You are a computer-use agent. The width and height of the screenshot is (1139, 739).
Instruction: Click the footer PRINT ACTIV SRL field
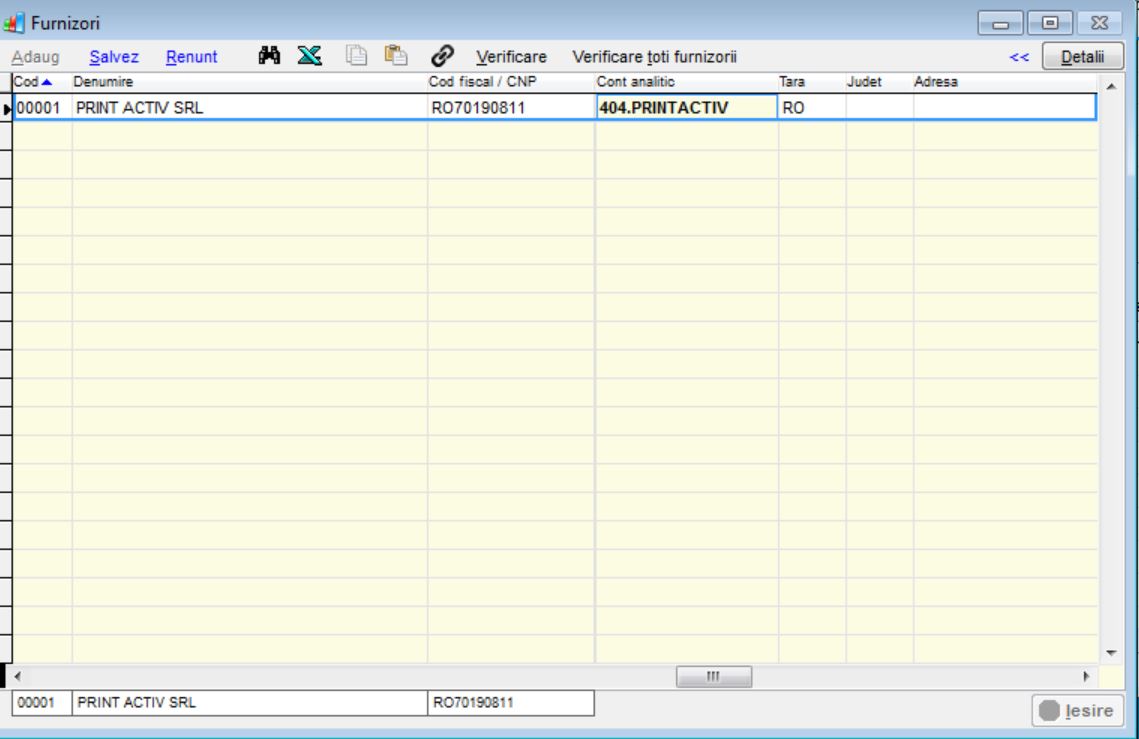[x=249, y=703]
